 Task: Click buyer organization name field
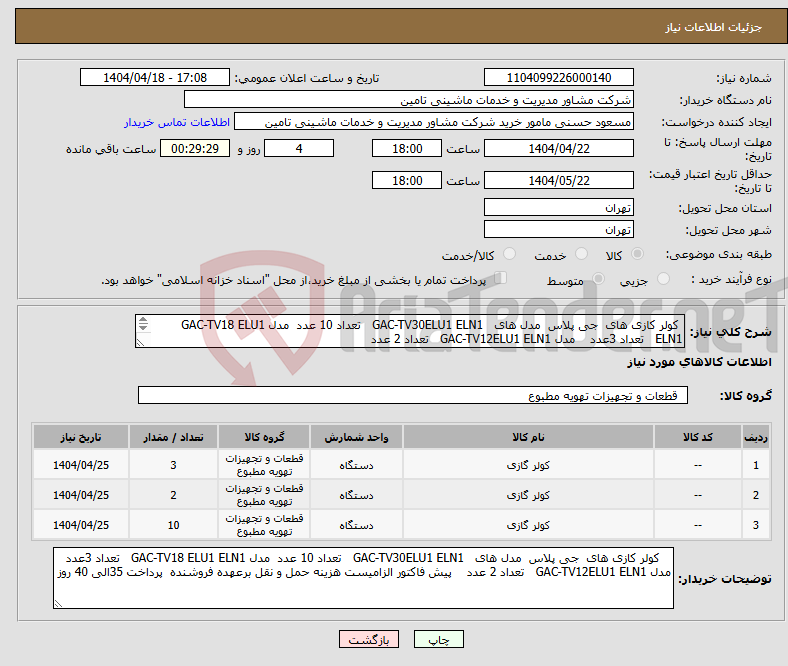point(409,100)
